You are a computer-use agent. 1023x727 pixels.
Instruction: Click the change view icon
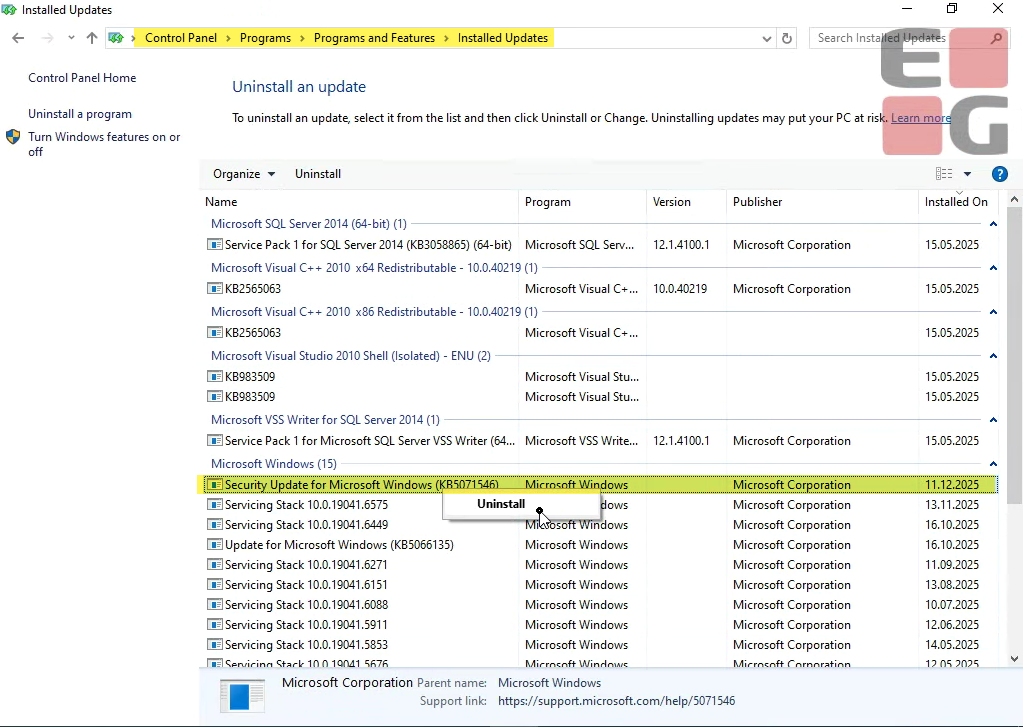point(943,174)
